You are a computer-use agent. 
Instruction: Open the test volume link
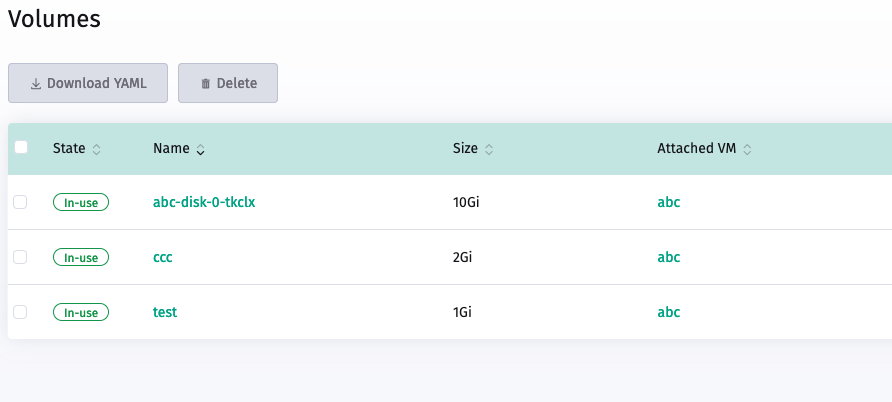[165, 312]
